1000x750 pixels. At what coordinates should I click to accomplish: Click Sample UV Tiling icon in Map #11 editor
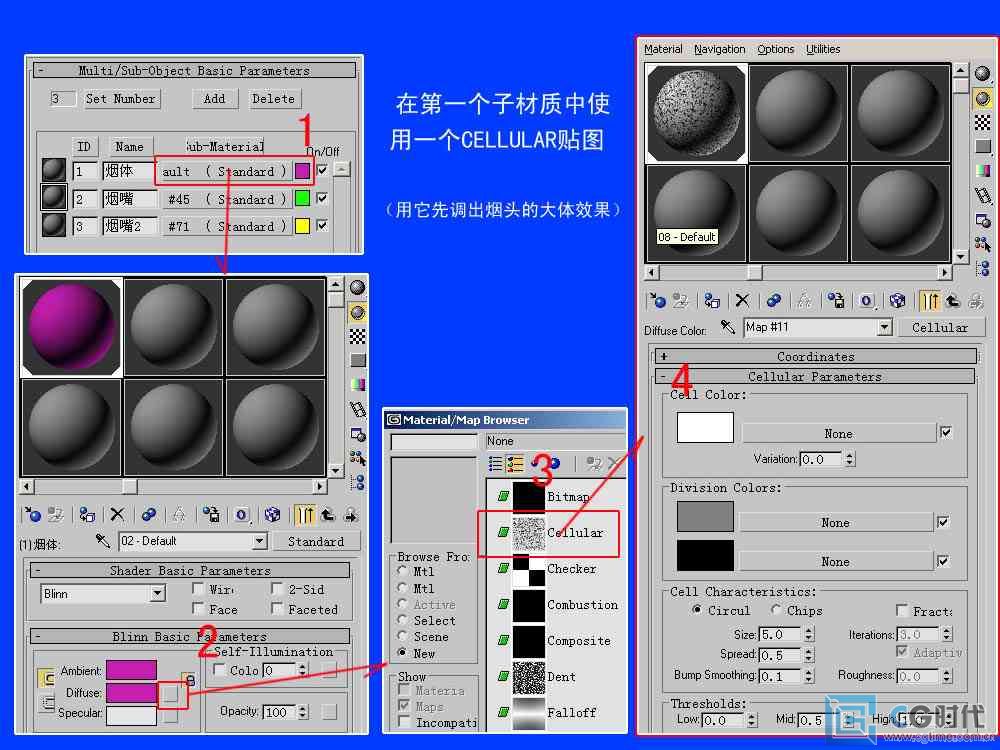click(983, 147)
